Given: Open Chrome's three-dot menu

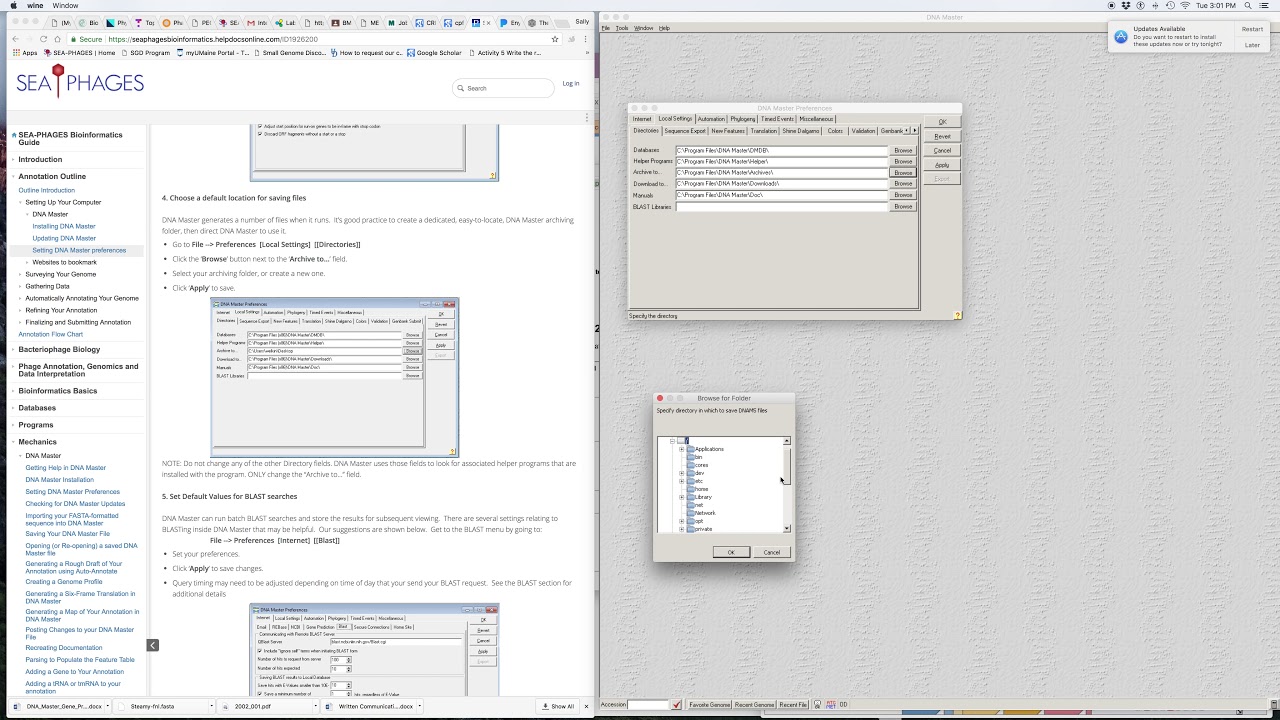Looking at the screenshot, I should coord(587,39).
